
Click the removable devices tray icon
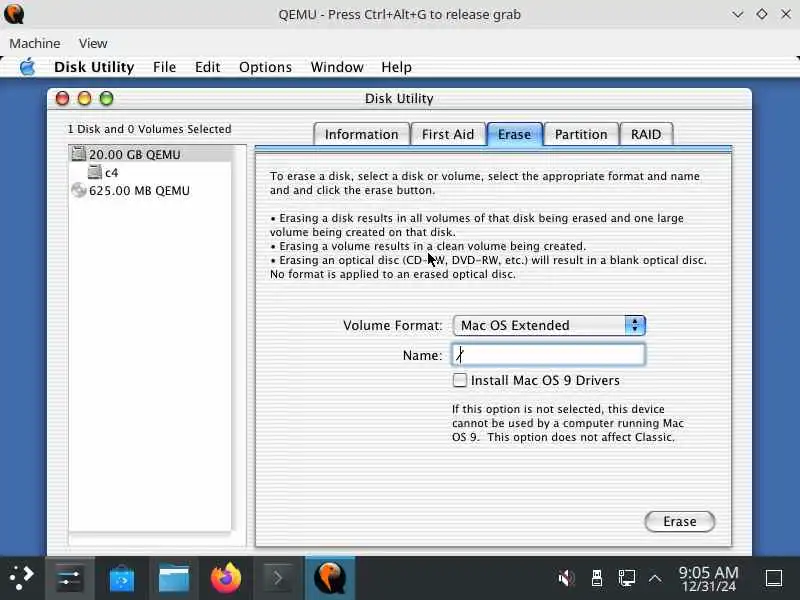tap(596, 578)
